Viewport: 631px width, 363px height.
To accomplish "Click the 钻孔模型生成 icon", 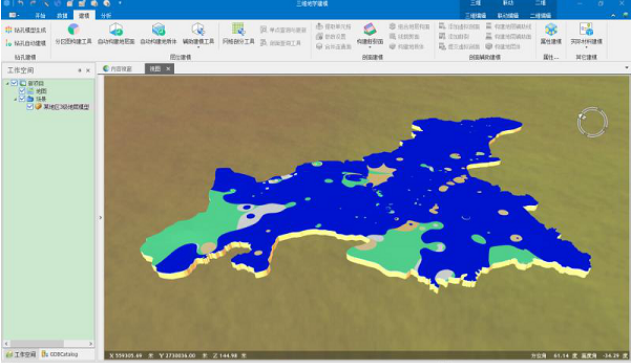I will pos(8,30).
